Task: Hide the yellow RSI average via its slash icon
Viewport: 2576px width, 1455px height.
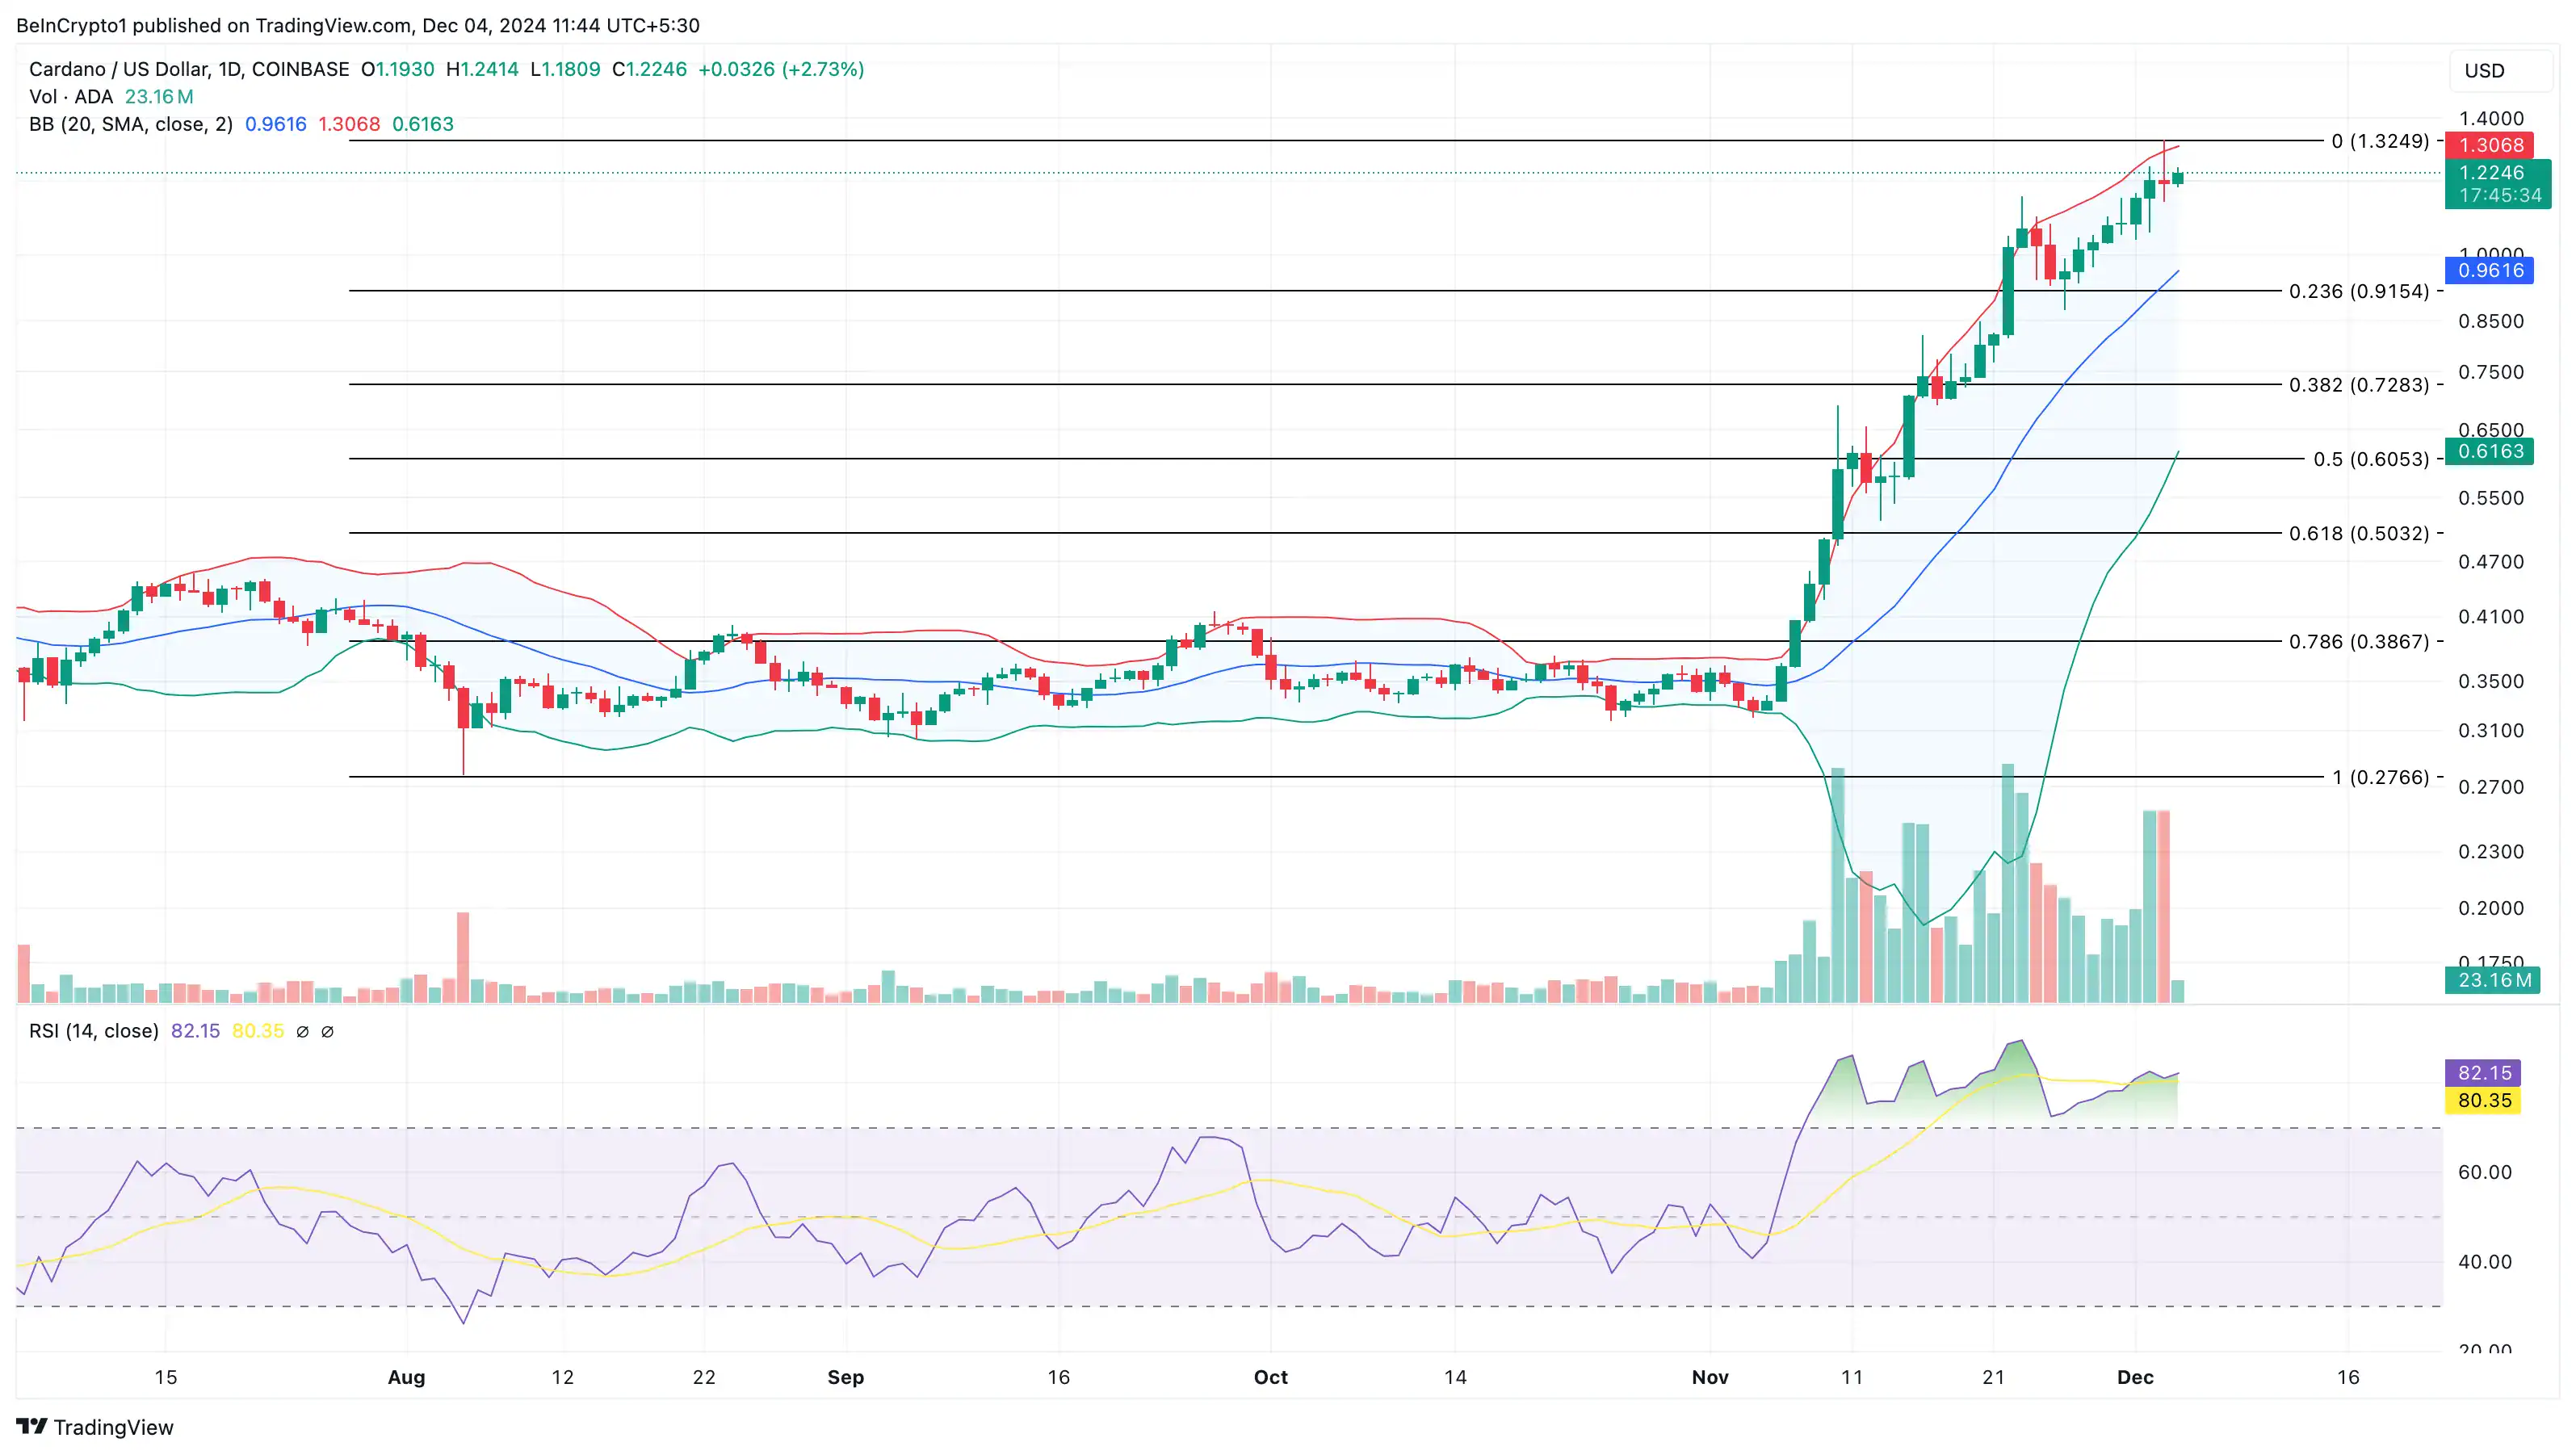Action: (x=329, y=1032)
